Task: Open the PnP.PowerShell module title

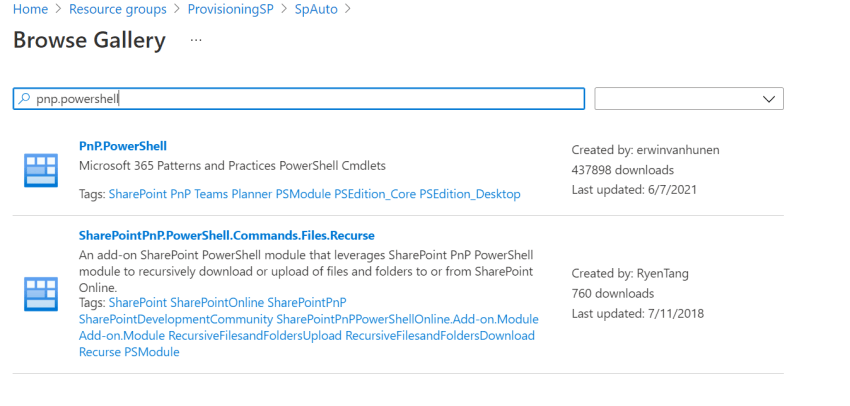Action: [x=122, y=146]
